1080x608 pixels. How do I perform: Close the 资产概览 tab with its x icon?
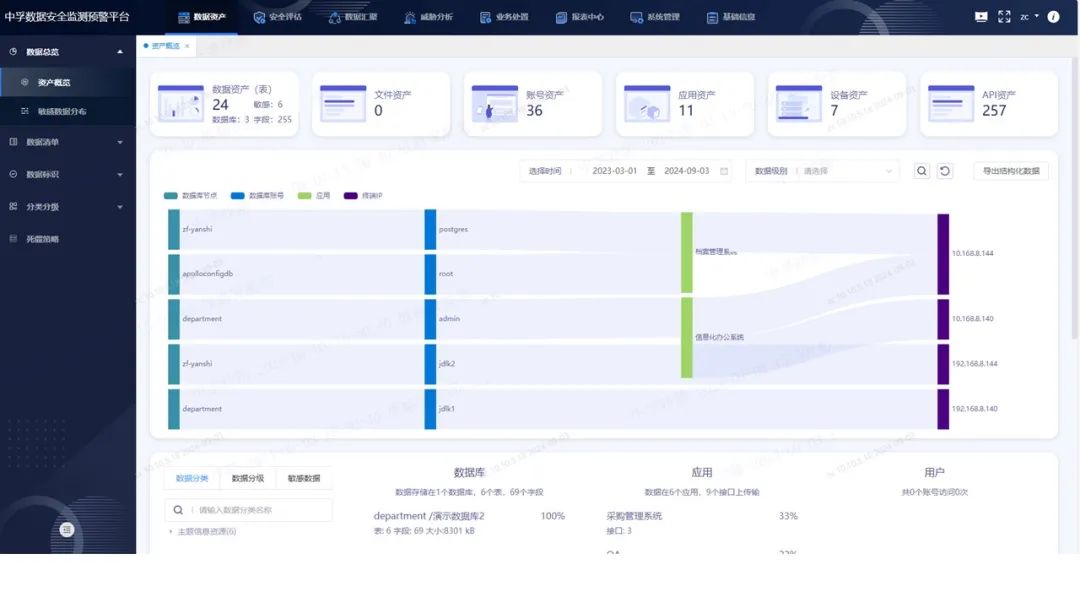tap(187, 46)
